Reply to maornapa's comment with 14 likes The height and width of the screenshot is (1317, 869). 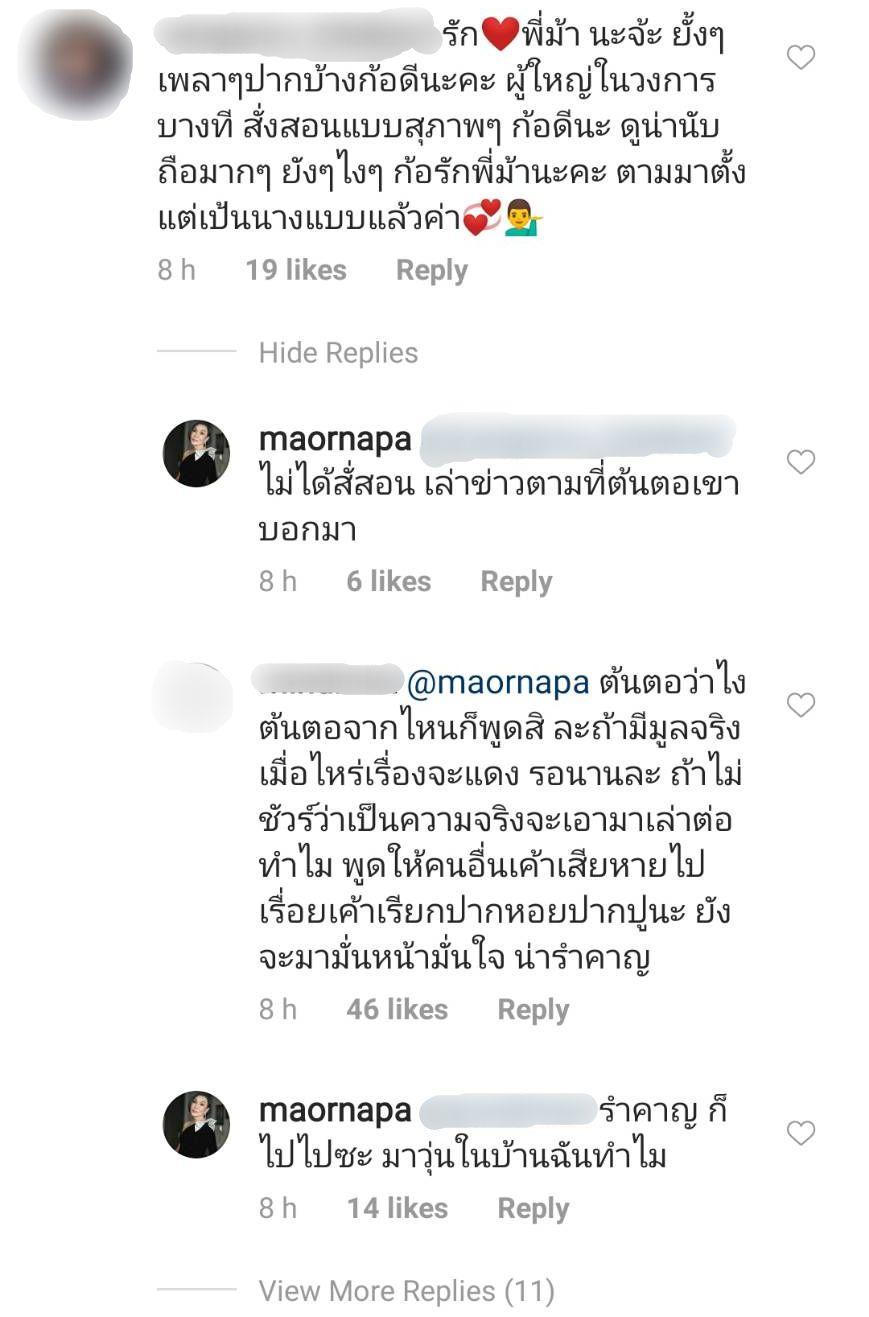(x=533, y=1209)
